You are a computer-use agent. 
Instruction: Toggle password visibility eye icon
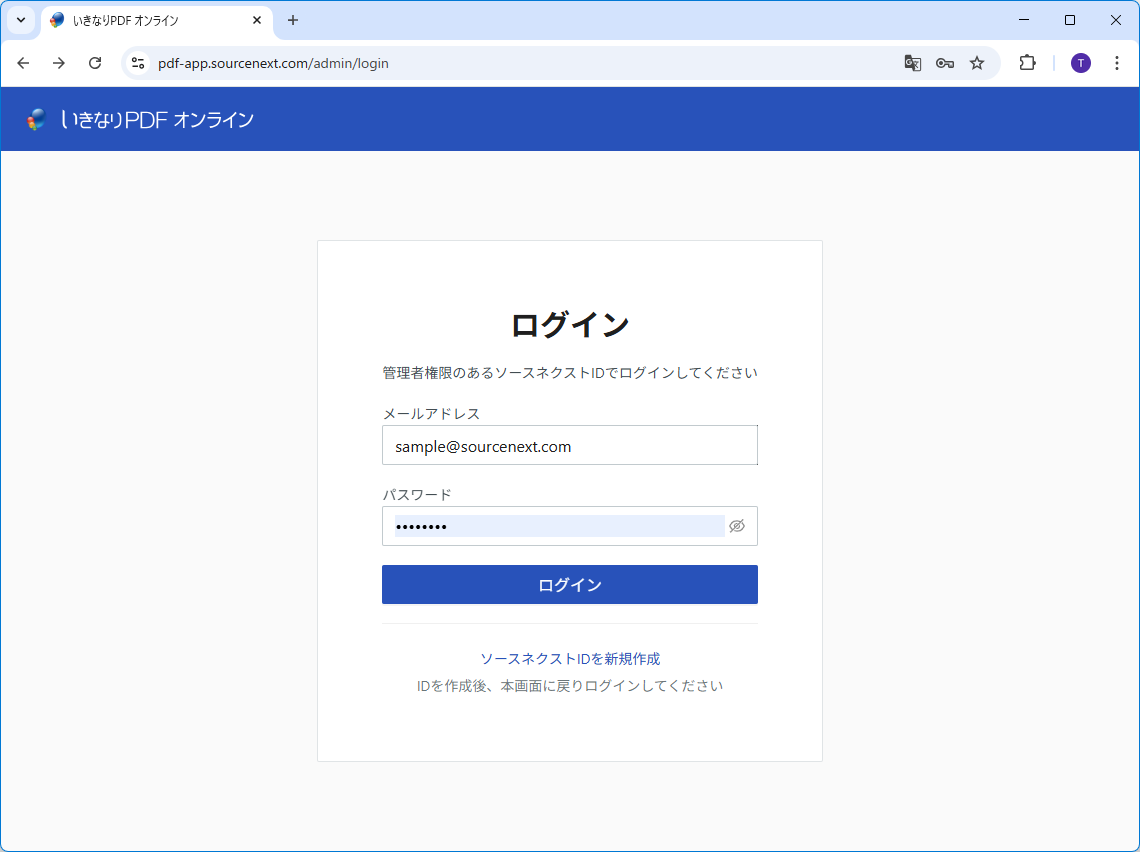[x=737, y=526]
